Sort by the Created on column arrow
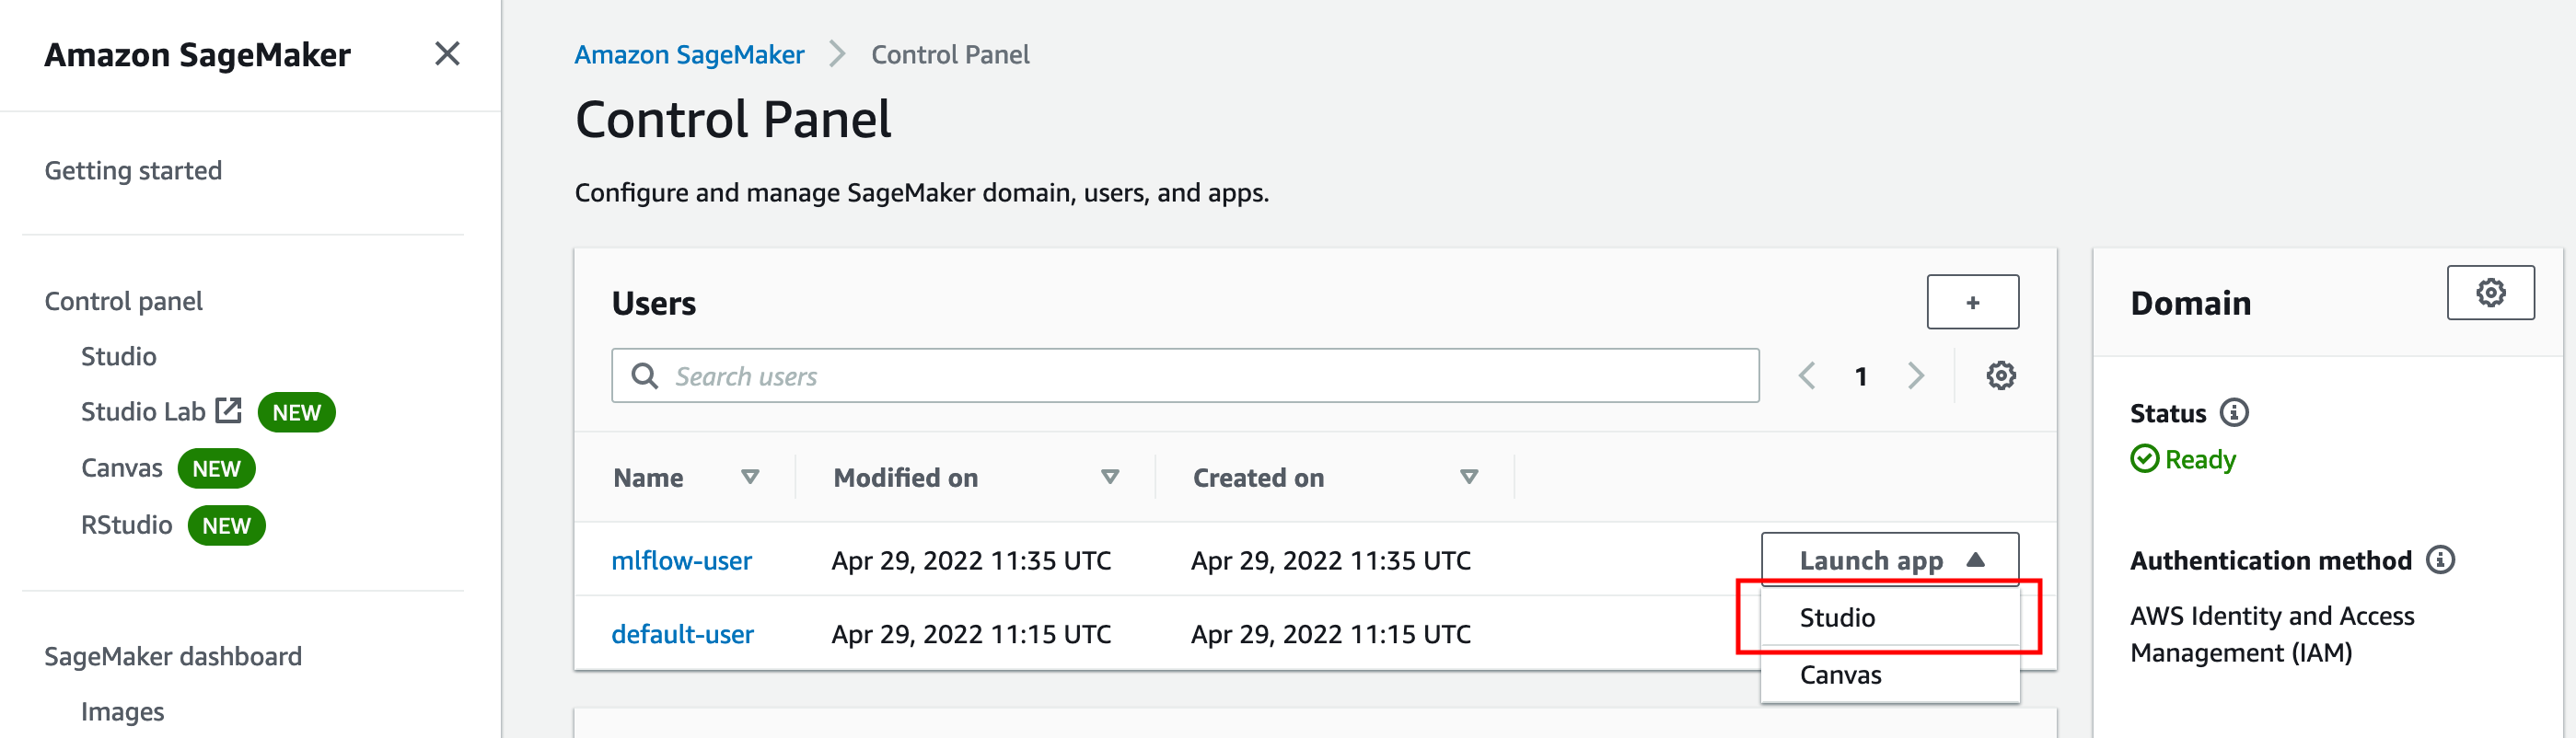 click(x=1468, y=477)
